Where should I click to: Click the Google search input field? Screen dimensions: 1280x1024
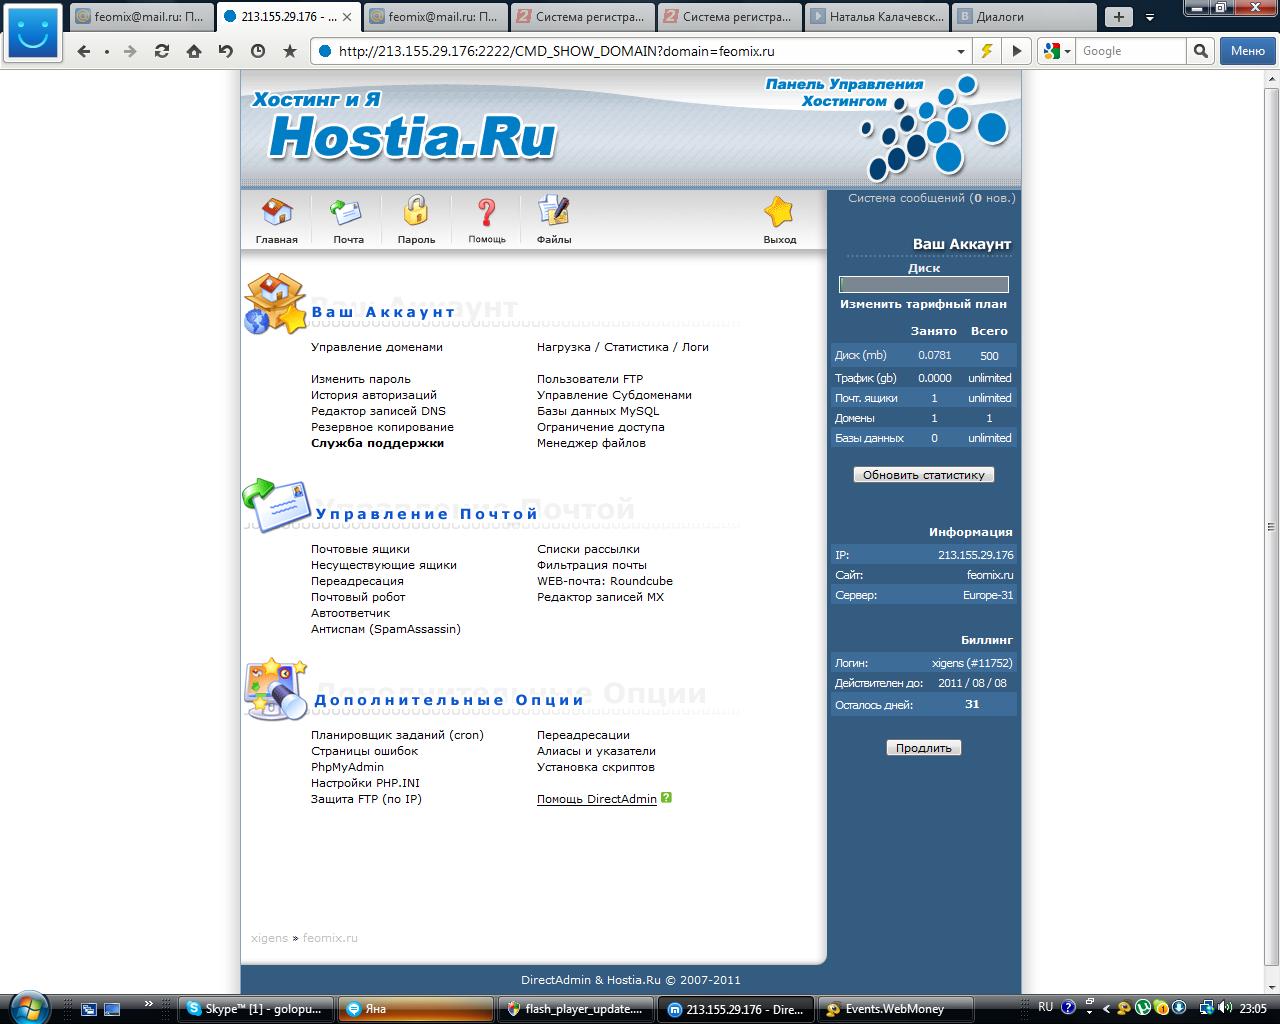[1132, 51]
